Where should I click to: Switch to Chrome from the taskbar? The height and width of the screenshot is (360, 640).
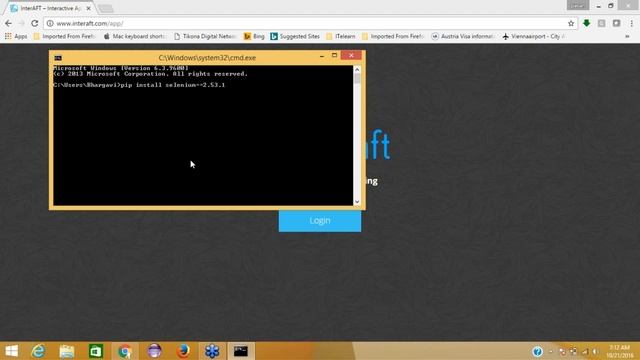[x=124, y=351]
